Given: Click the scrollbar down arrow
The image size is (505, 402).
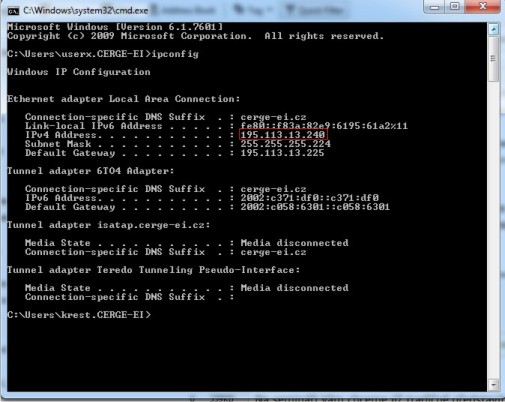Looking at the screenshot, I should coord(494,385).
